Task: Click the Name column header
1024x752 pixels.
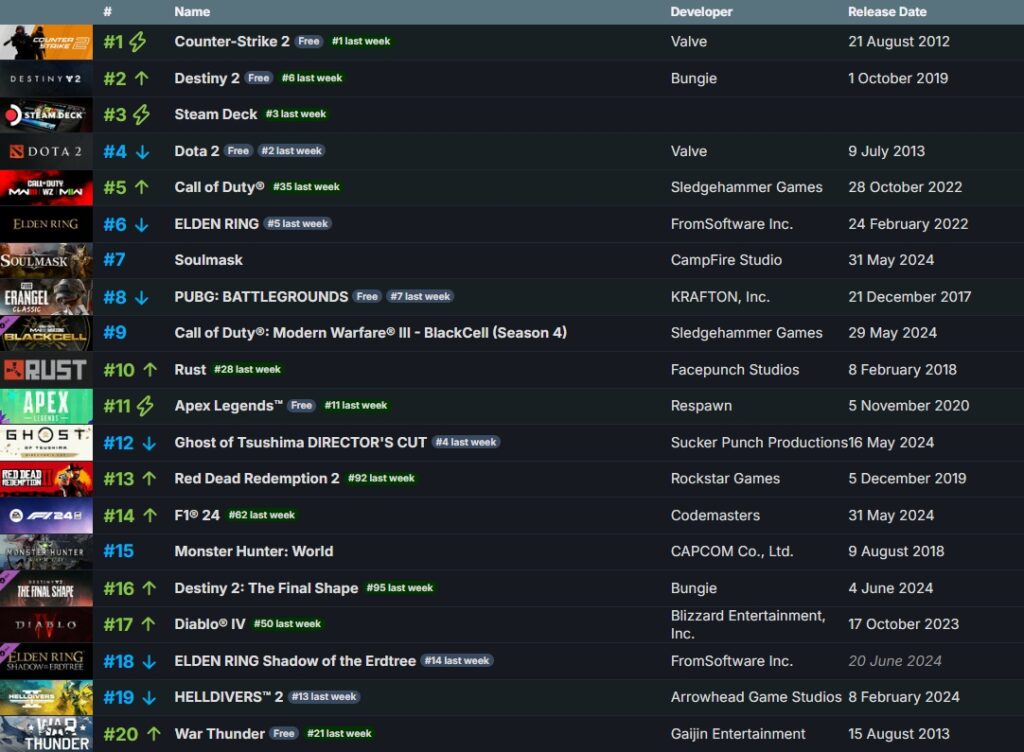Action: pyautogui.click(x=191, y=11)
